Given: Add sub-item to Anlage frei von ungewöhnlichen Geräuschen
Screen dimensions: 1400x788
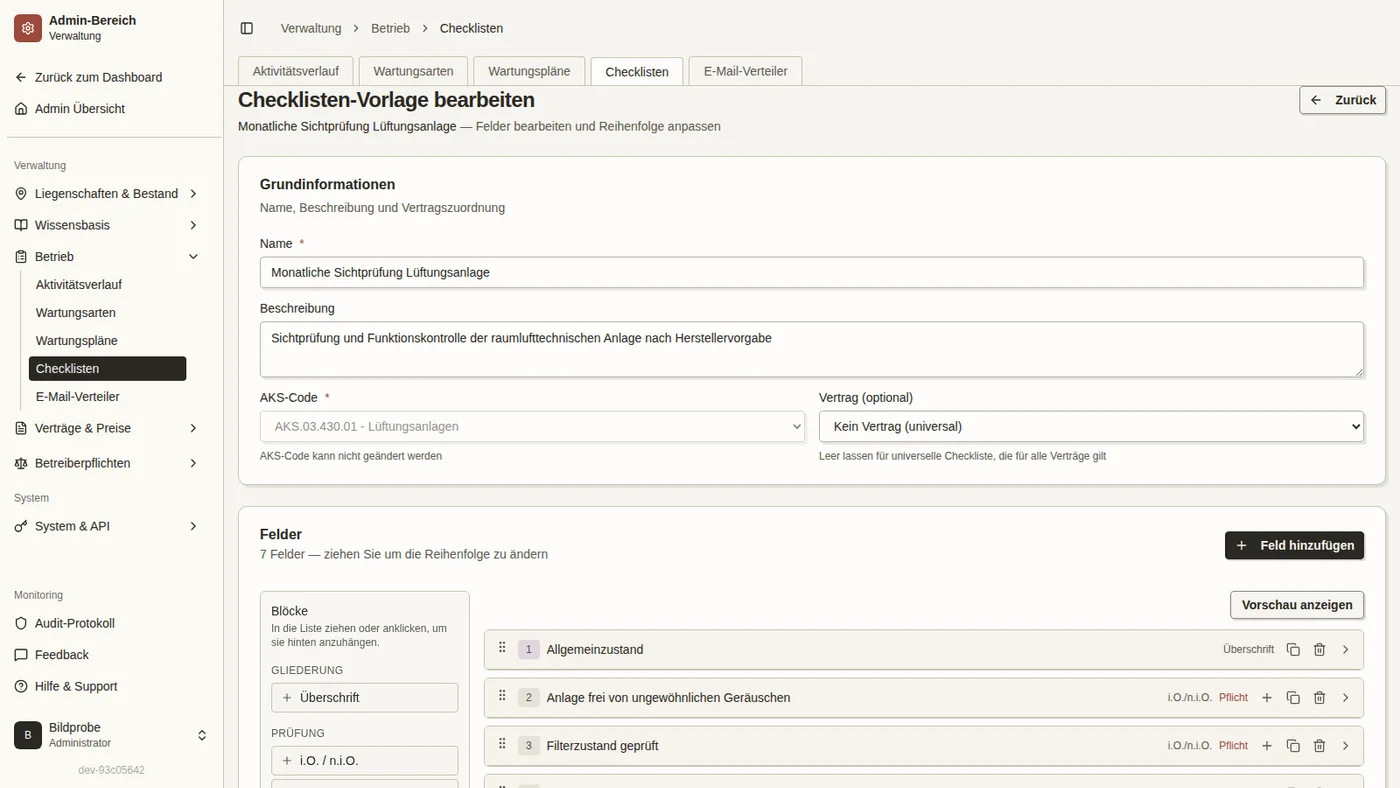Looking at the screenshot, I should coord(1267,698).
